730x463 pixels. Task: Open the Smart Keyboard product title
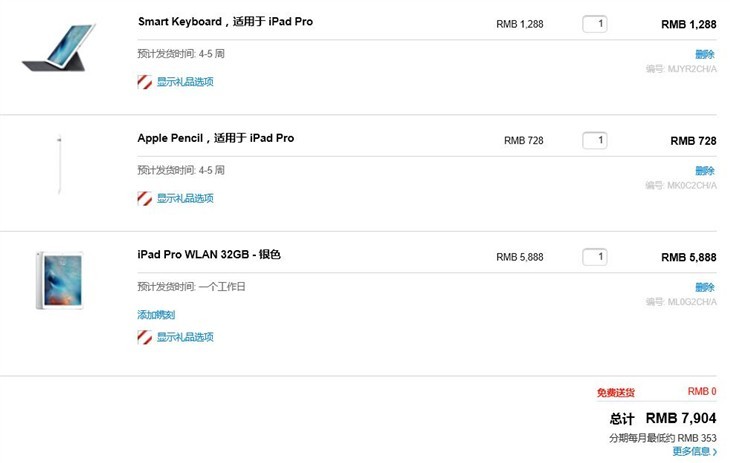point(225,21)
